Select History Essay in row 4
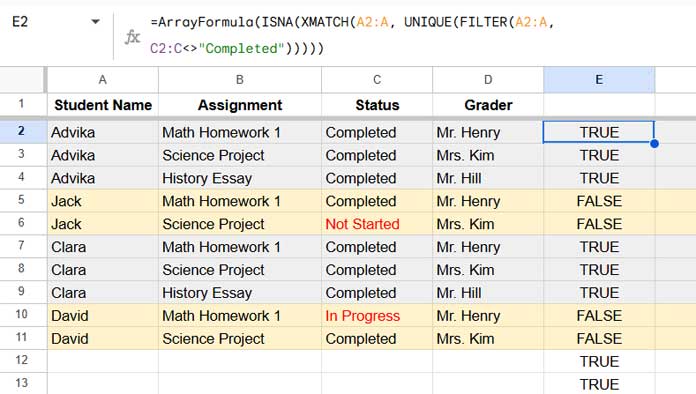Viewport: 696px width, 394px height. (x=240, y=178)
